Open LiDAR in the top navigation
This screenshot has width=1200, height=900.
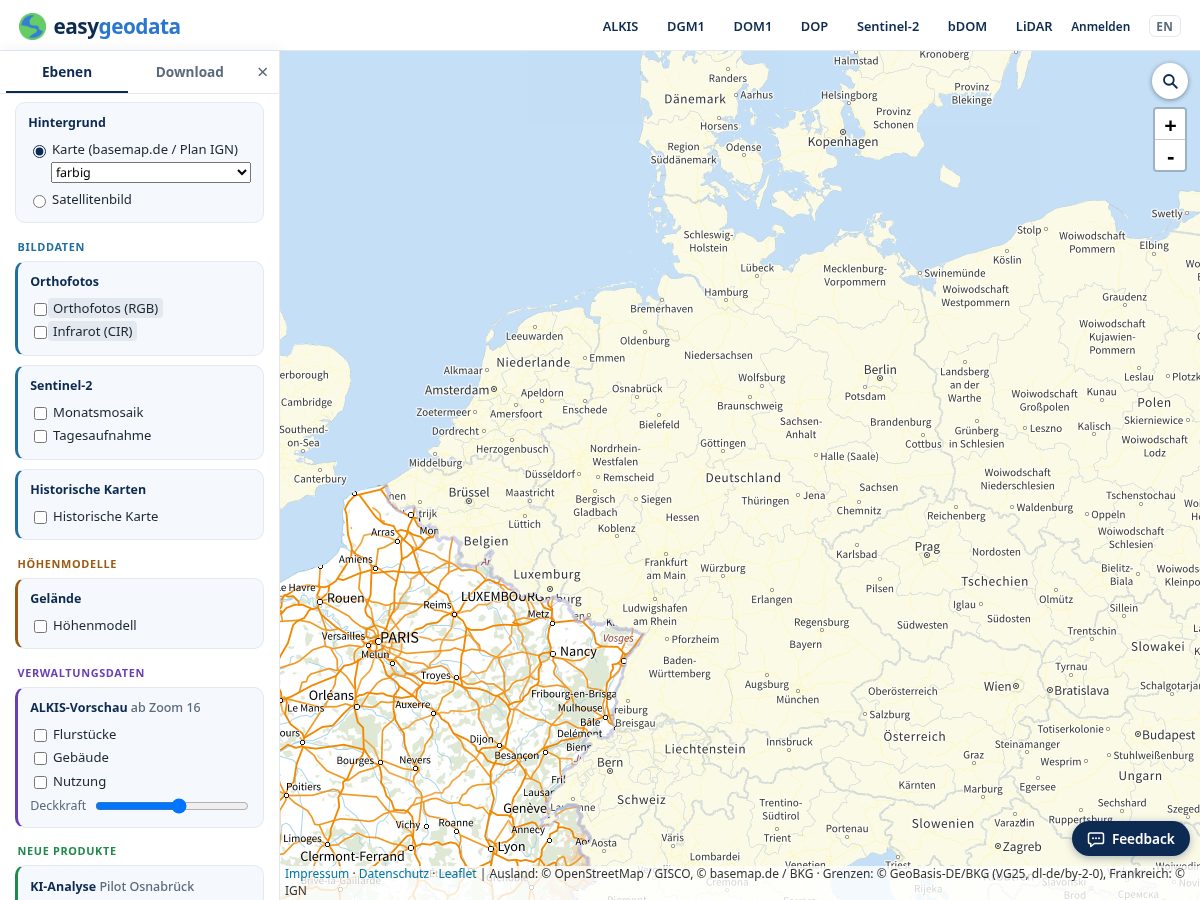click(x=1034, y=27)
